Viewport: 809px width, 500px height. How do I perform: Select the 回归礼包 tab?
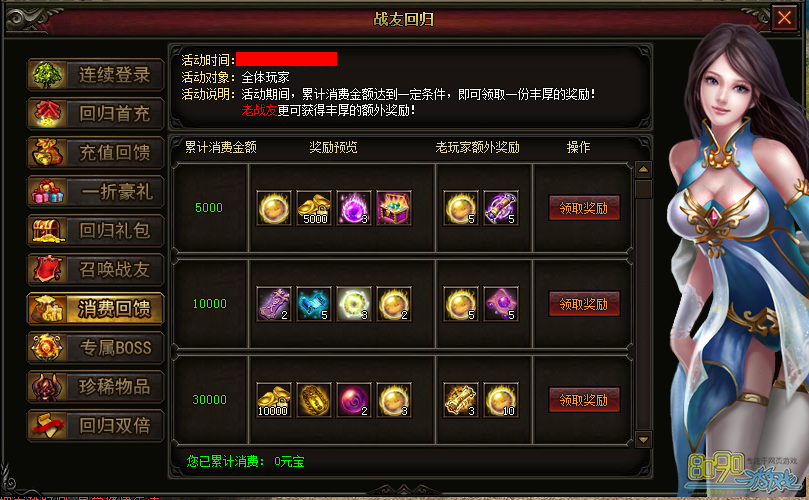[x=96, y=231]
